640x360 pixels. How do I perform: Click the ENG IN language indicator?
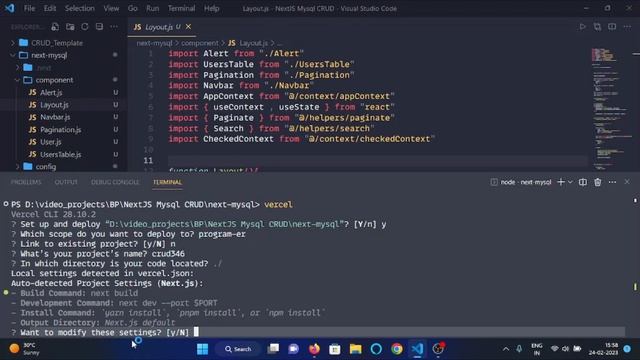(x=537, y=349)
